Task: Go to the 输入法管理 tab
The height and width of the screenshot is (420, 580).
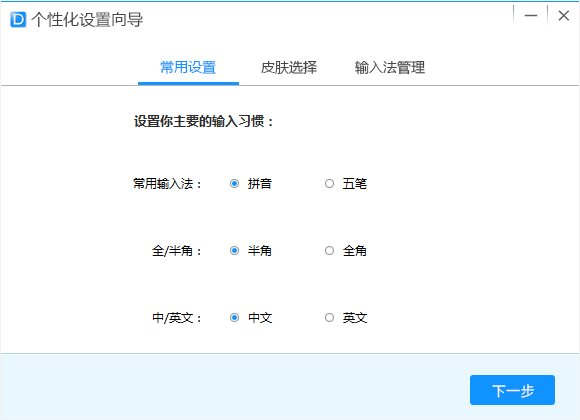Action: (390, 68)
